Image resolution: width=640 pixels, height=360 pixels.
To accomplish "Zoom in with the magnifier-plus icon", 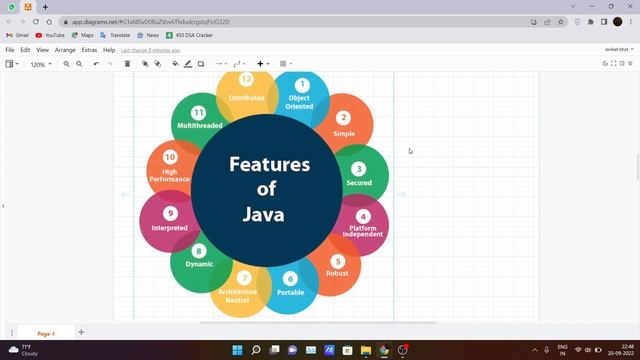I will click(66, 64).
